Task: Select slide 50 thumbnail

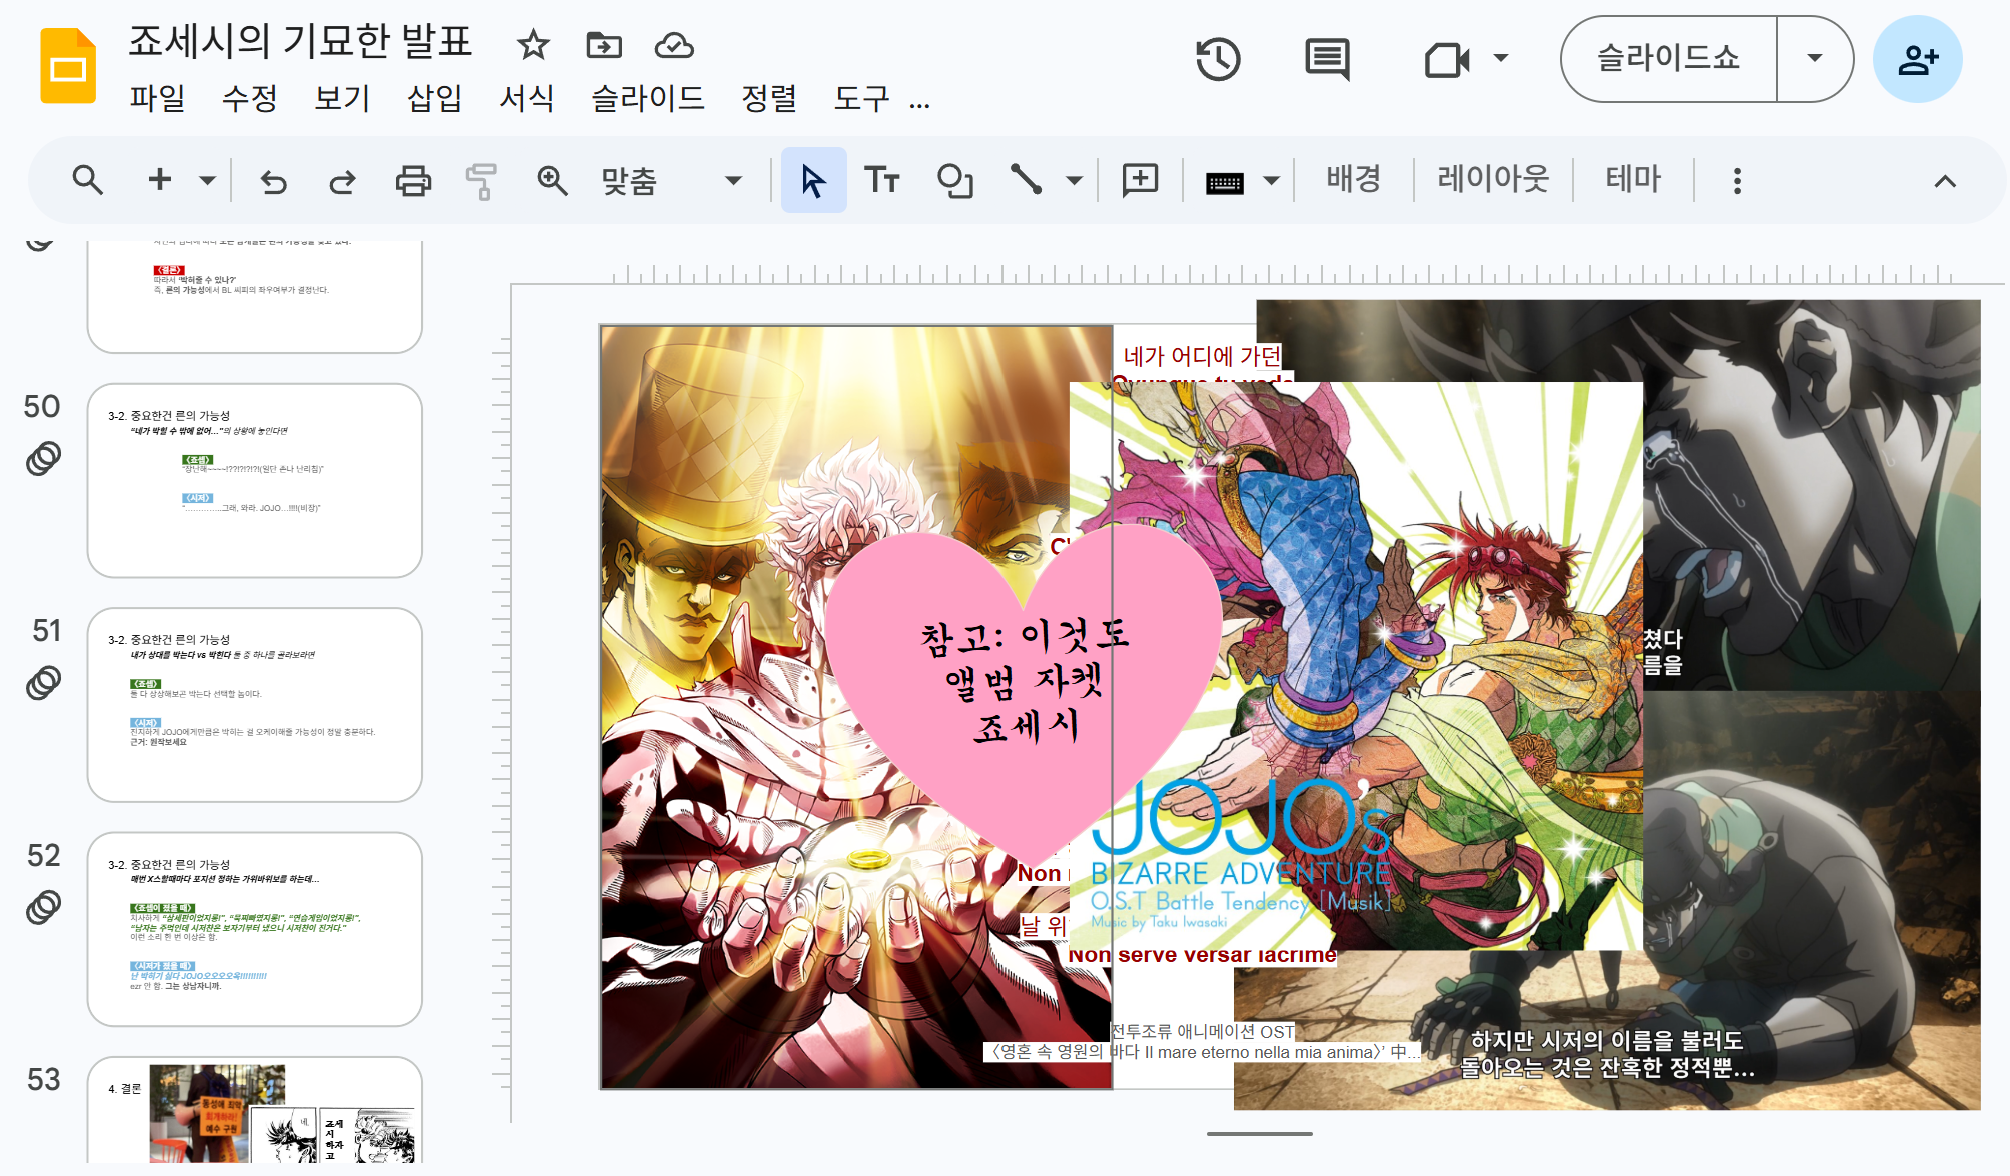Action: 255,480
